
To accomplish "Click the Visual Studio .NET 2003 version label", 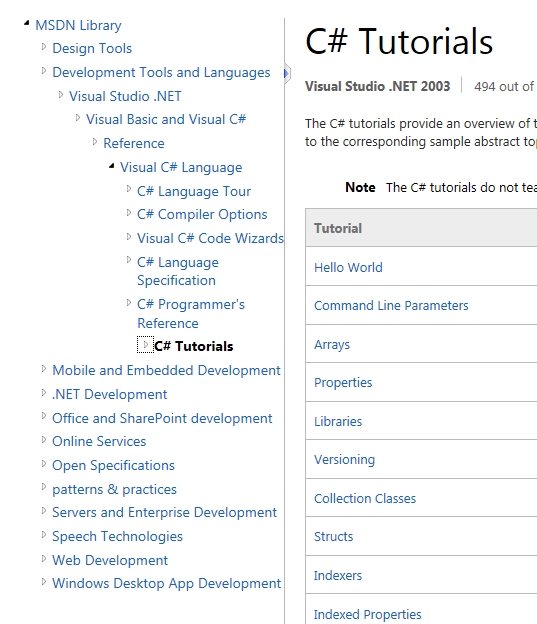I will [378, 86].
